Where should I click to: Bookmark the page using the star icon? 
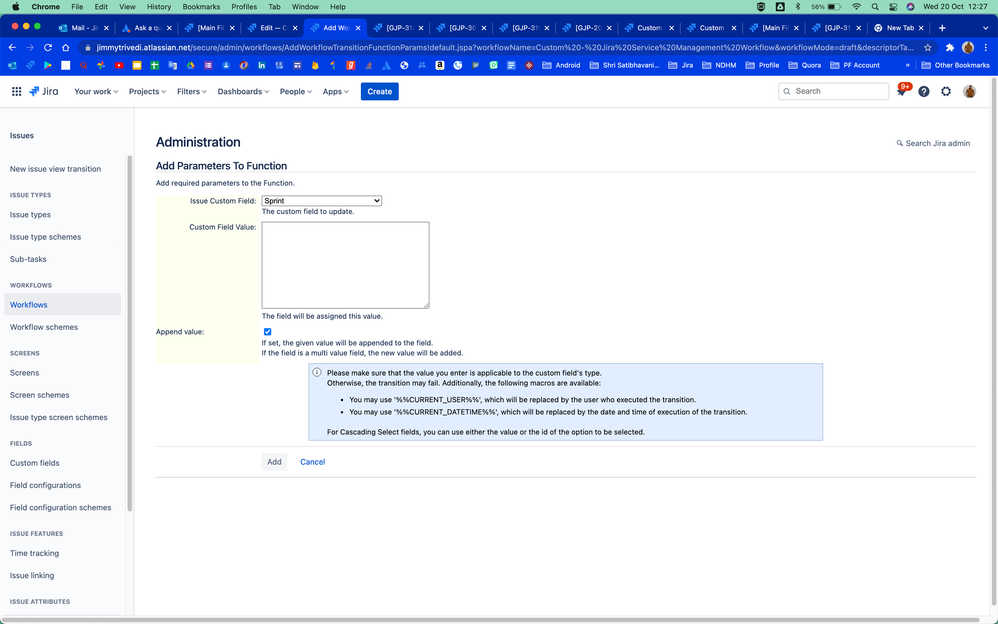tap(926, 46)
